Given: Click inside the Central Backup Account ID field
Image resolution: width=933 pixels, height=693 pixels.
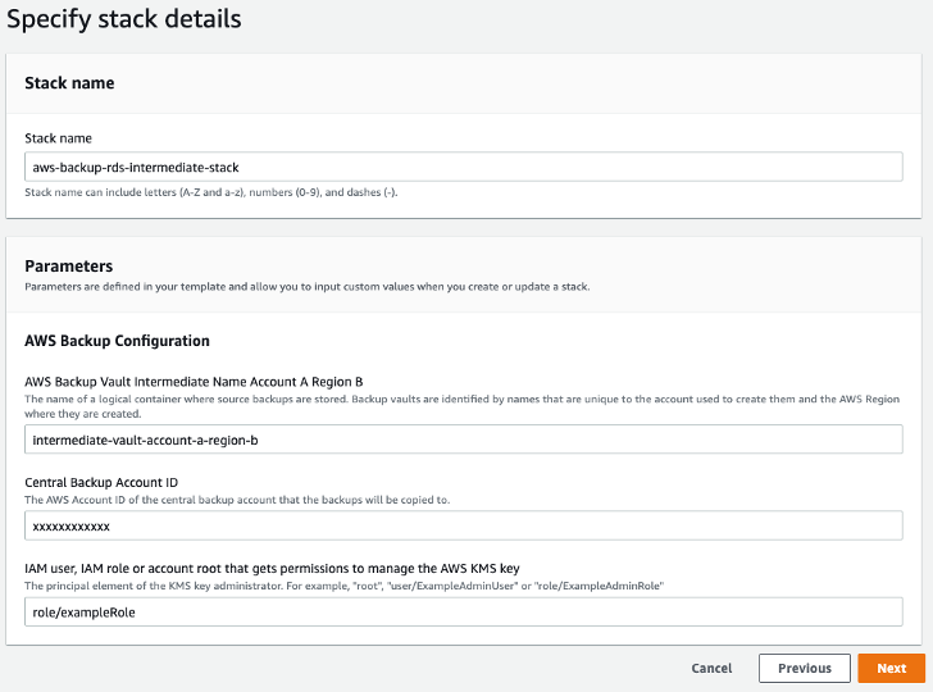Looking at the screenshot, I should point(462,525).
